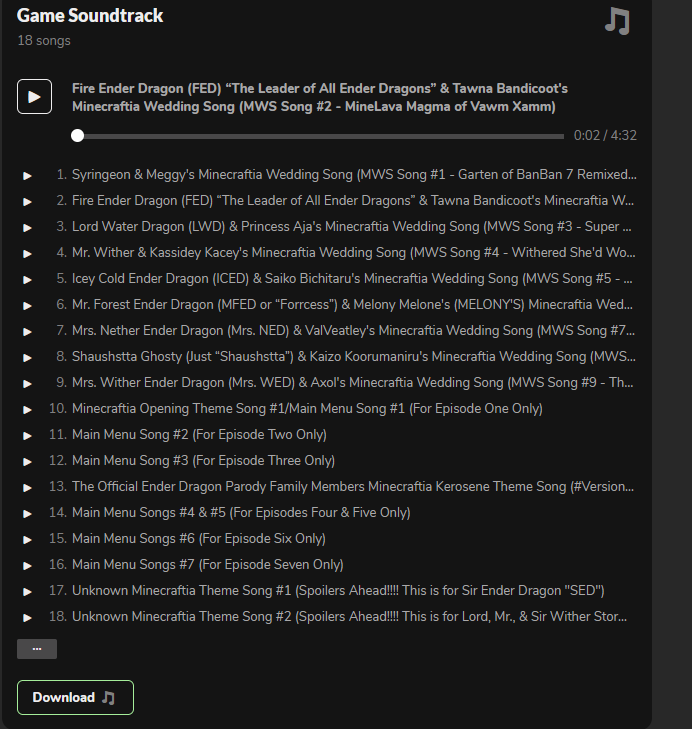The image size is (692, 729).
Task: Play Main Menu Song #2 arrow icon
Action: click(28, 435)
